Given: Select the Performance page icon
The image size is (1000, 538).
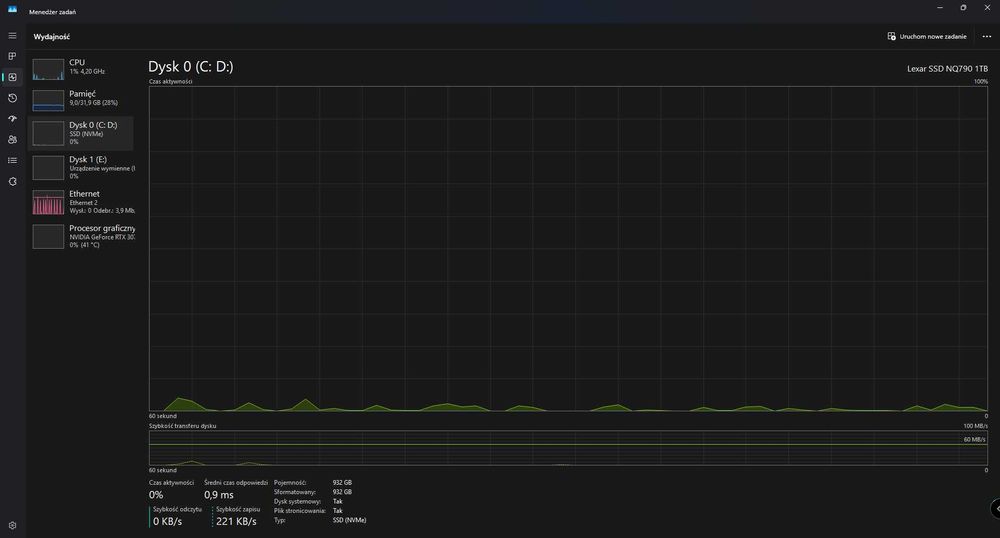Looking at the screenshot, I should point(12,77).
